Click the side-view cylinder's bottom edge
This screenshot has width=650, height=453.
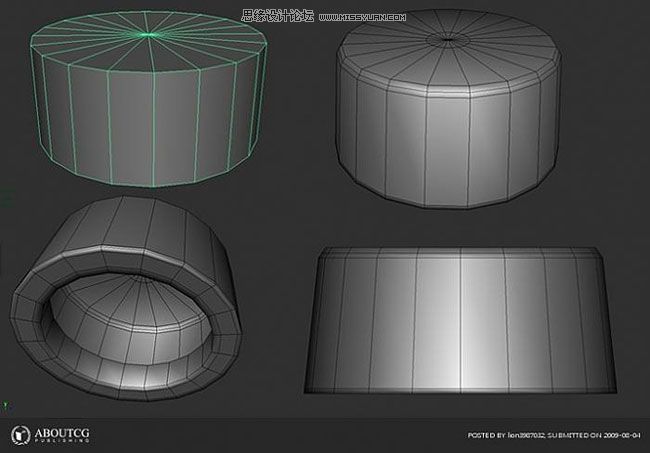tap(460, 392)
